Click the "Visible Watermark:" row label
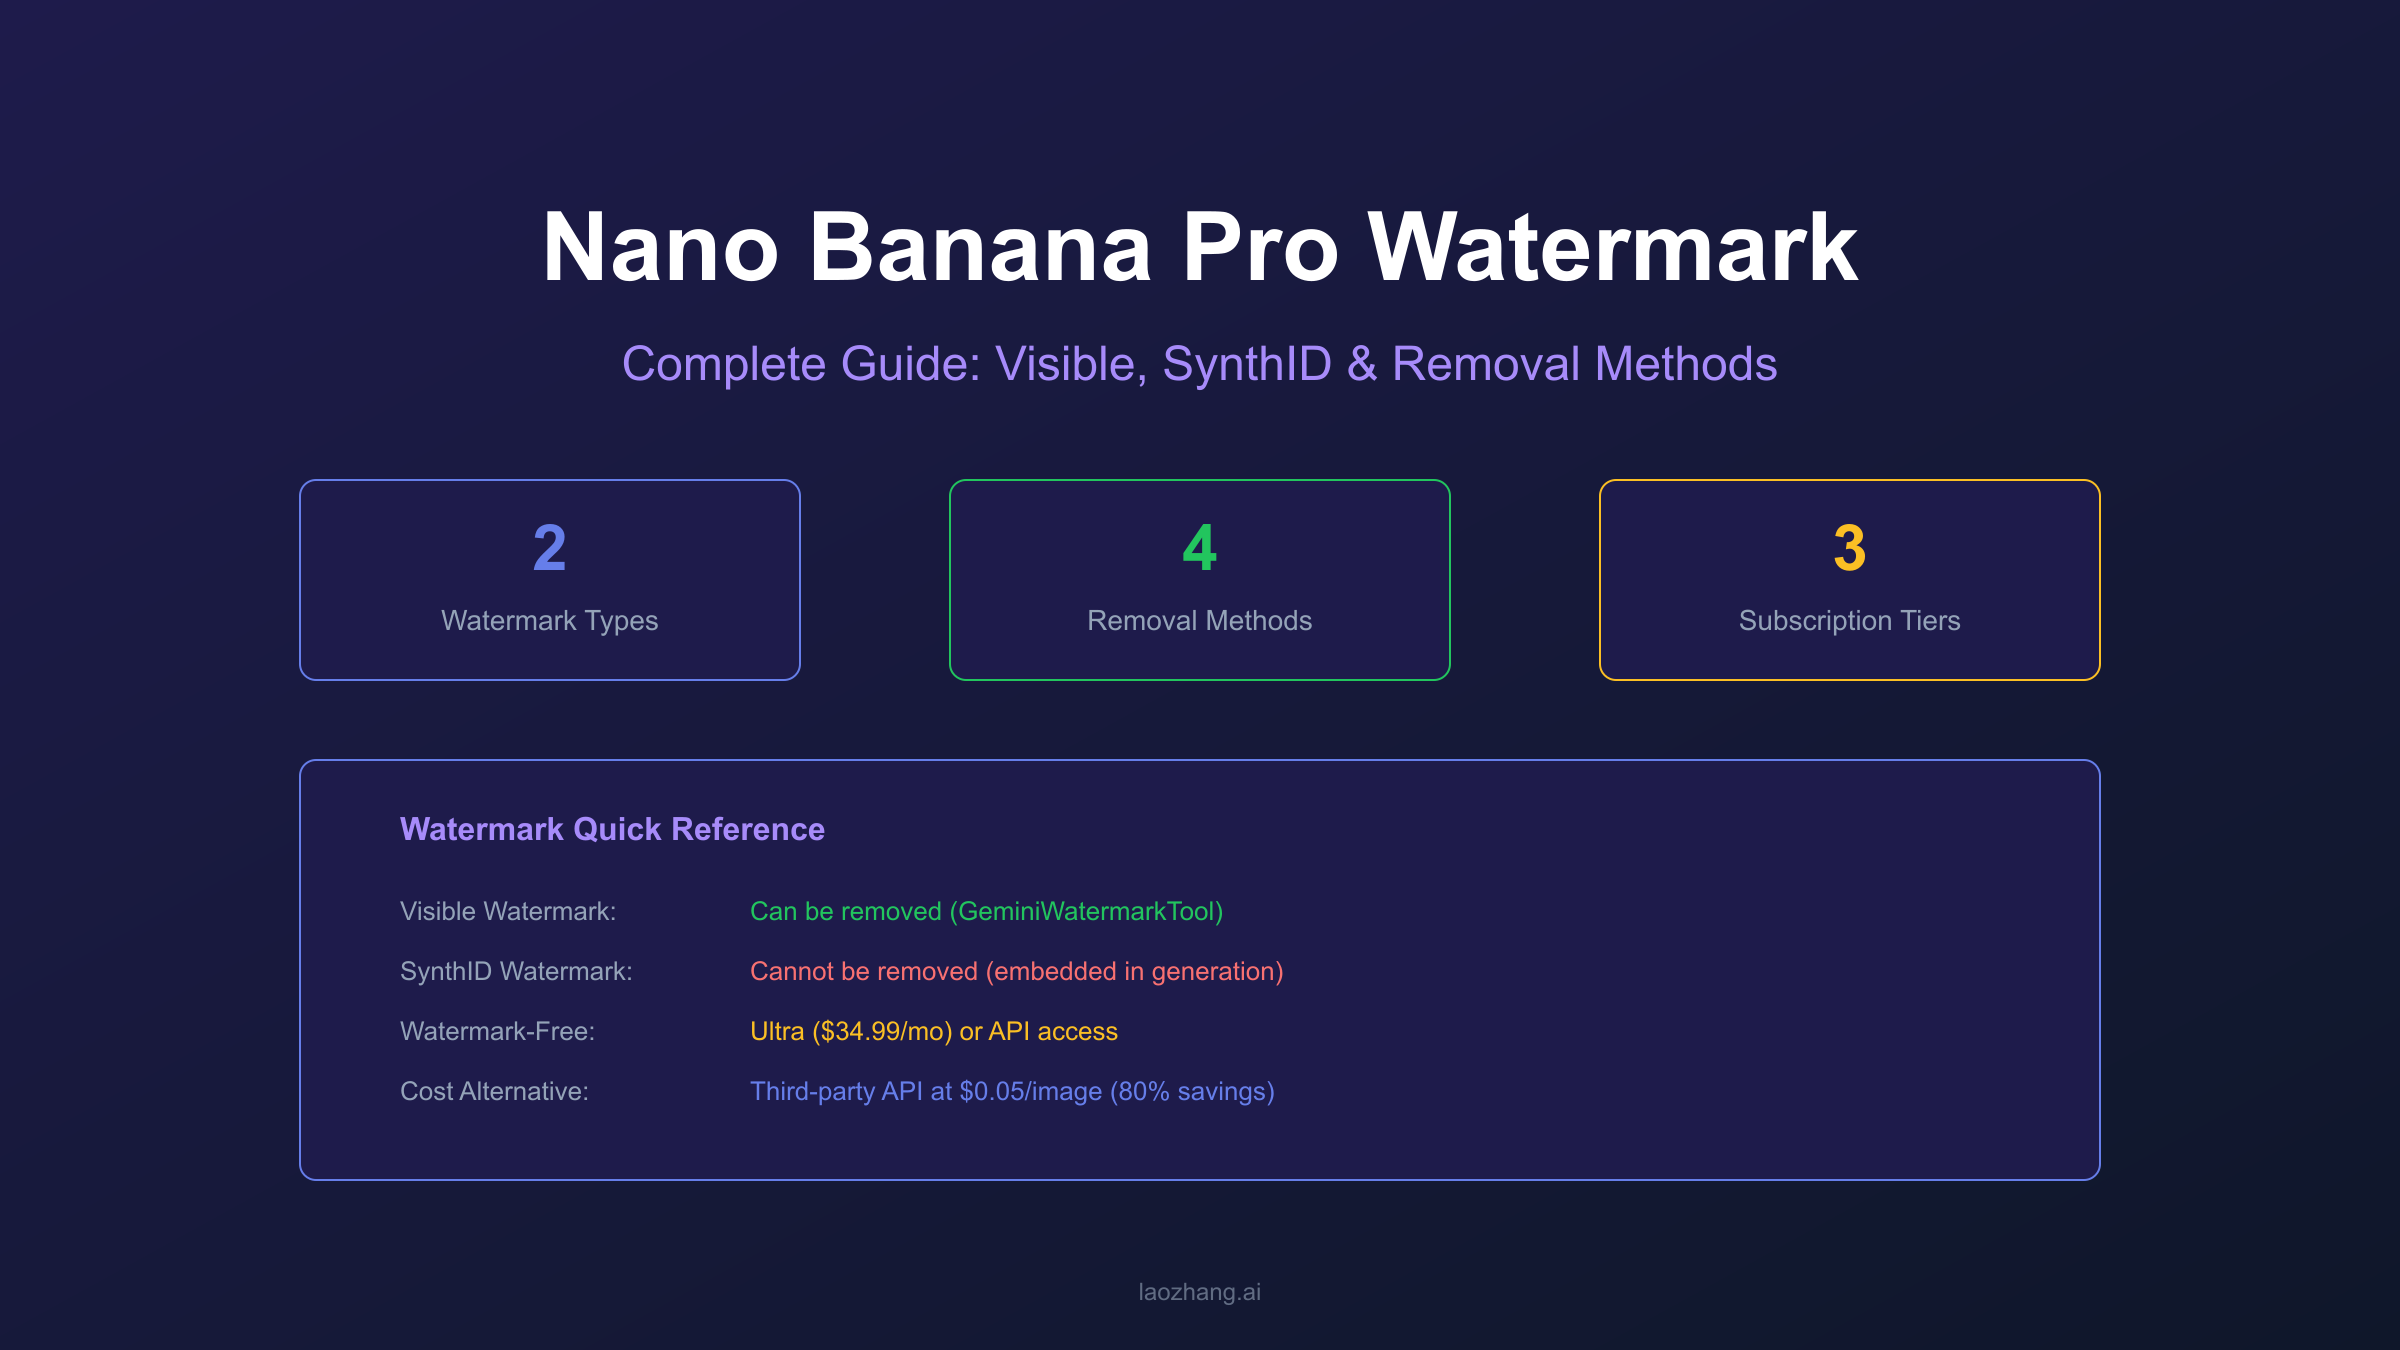2400x1350 pixels. 508,911
